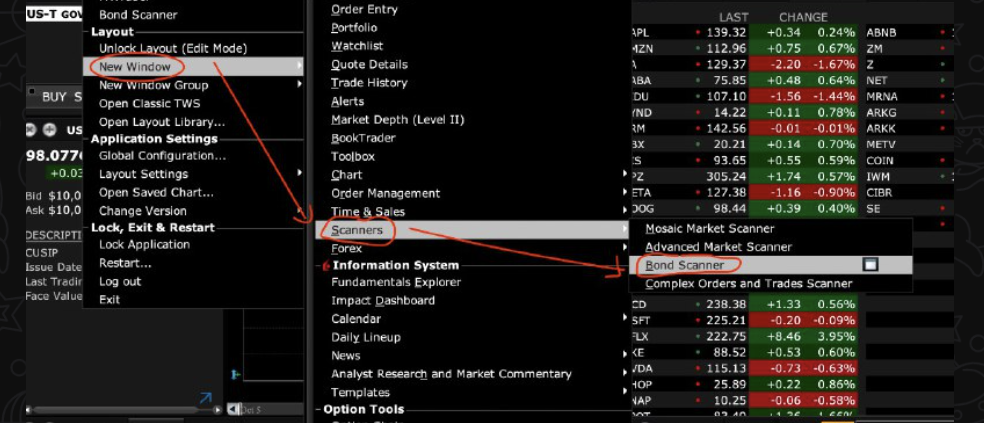This screenshot has width=984, height=423.
Task: Click the blue pop-out arrow icon
Action: 206,398
